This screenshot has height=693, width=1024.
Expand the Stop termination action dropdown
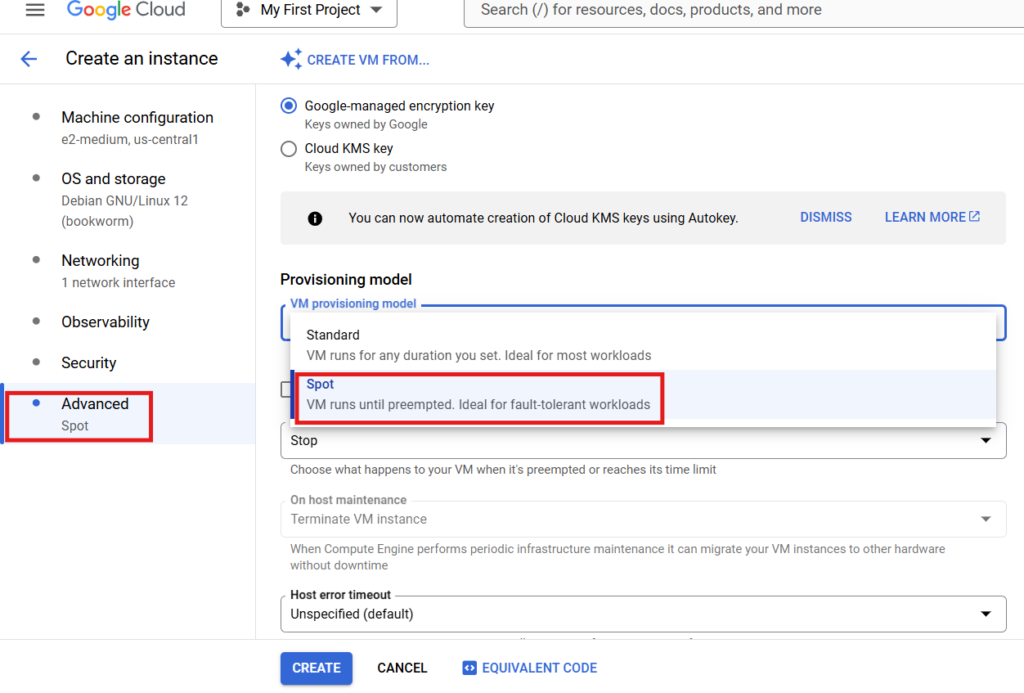click(643, 440)
